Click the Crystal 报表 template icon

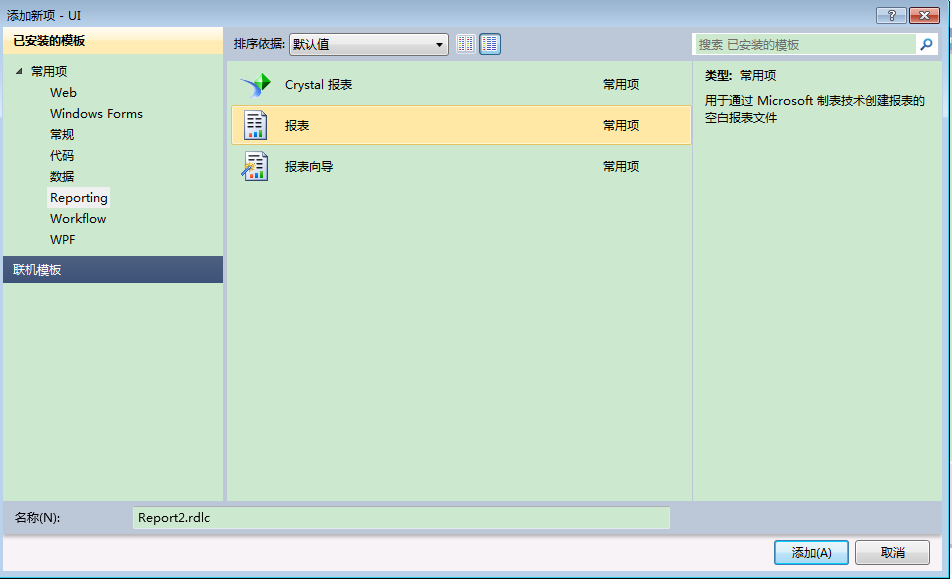click(256, 85)
